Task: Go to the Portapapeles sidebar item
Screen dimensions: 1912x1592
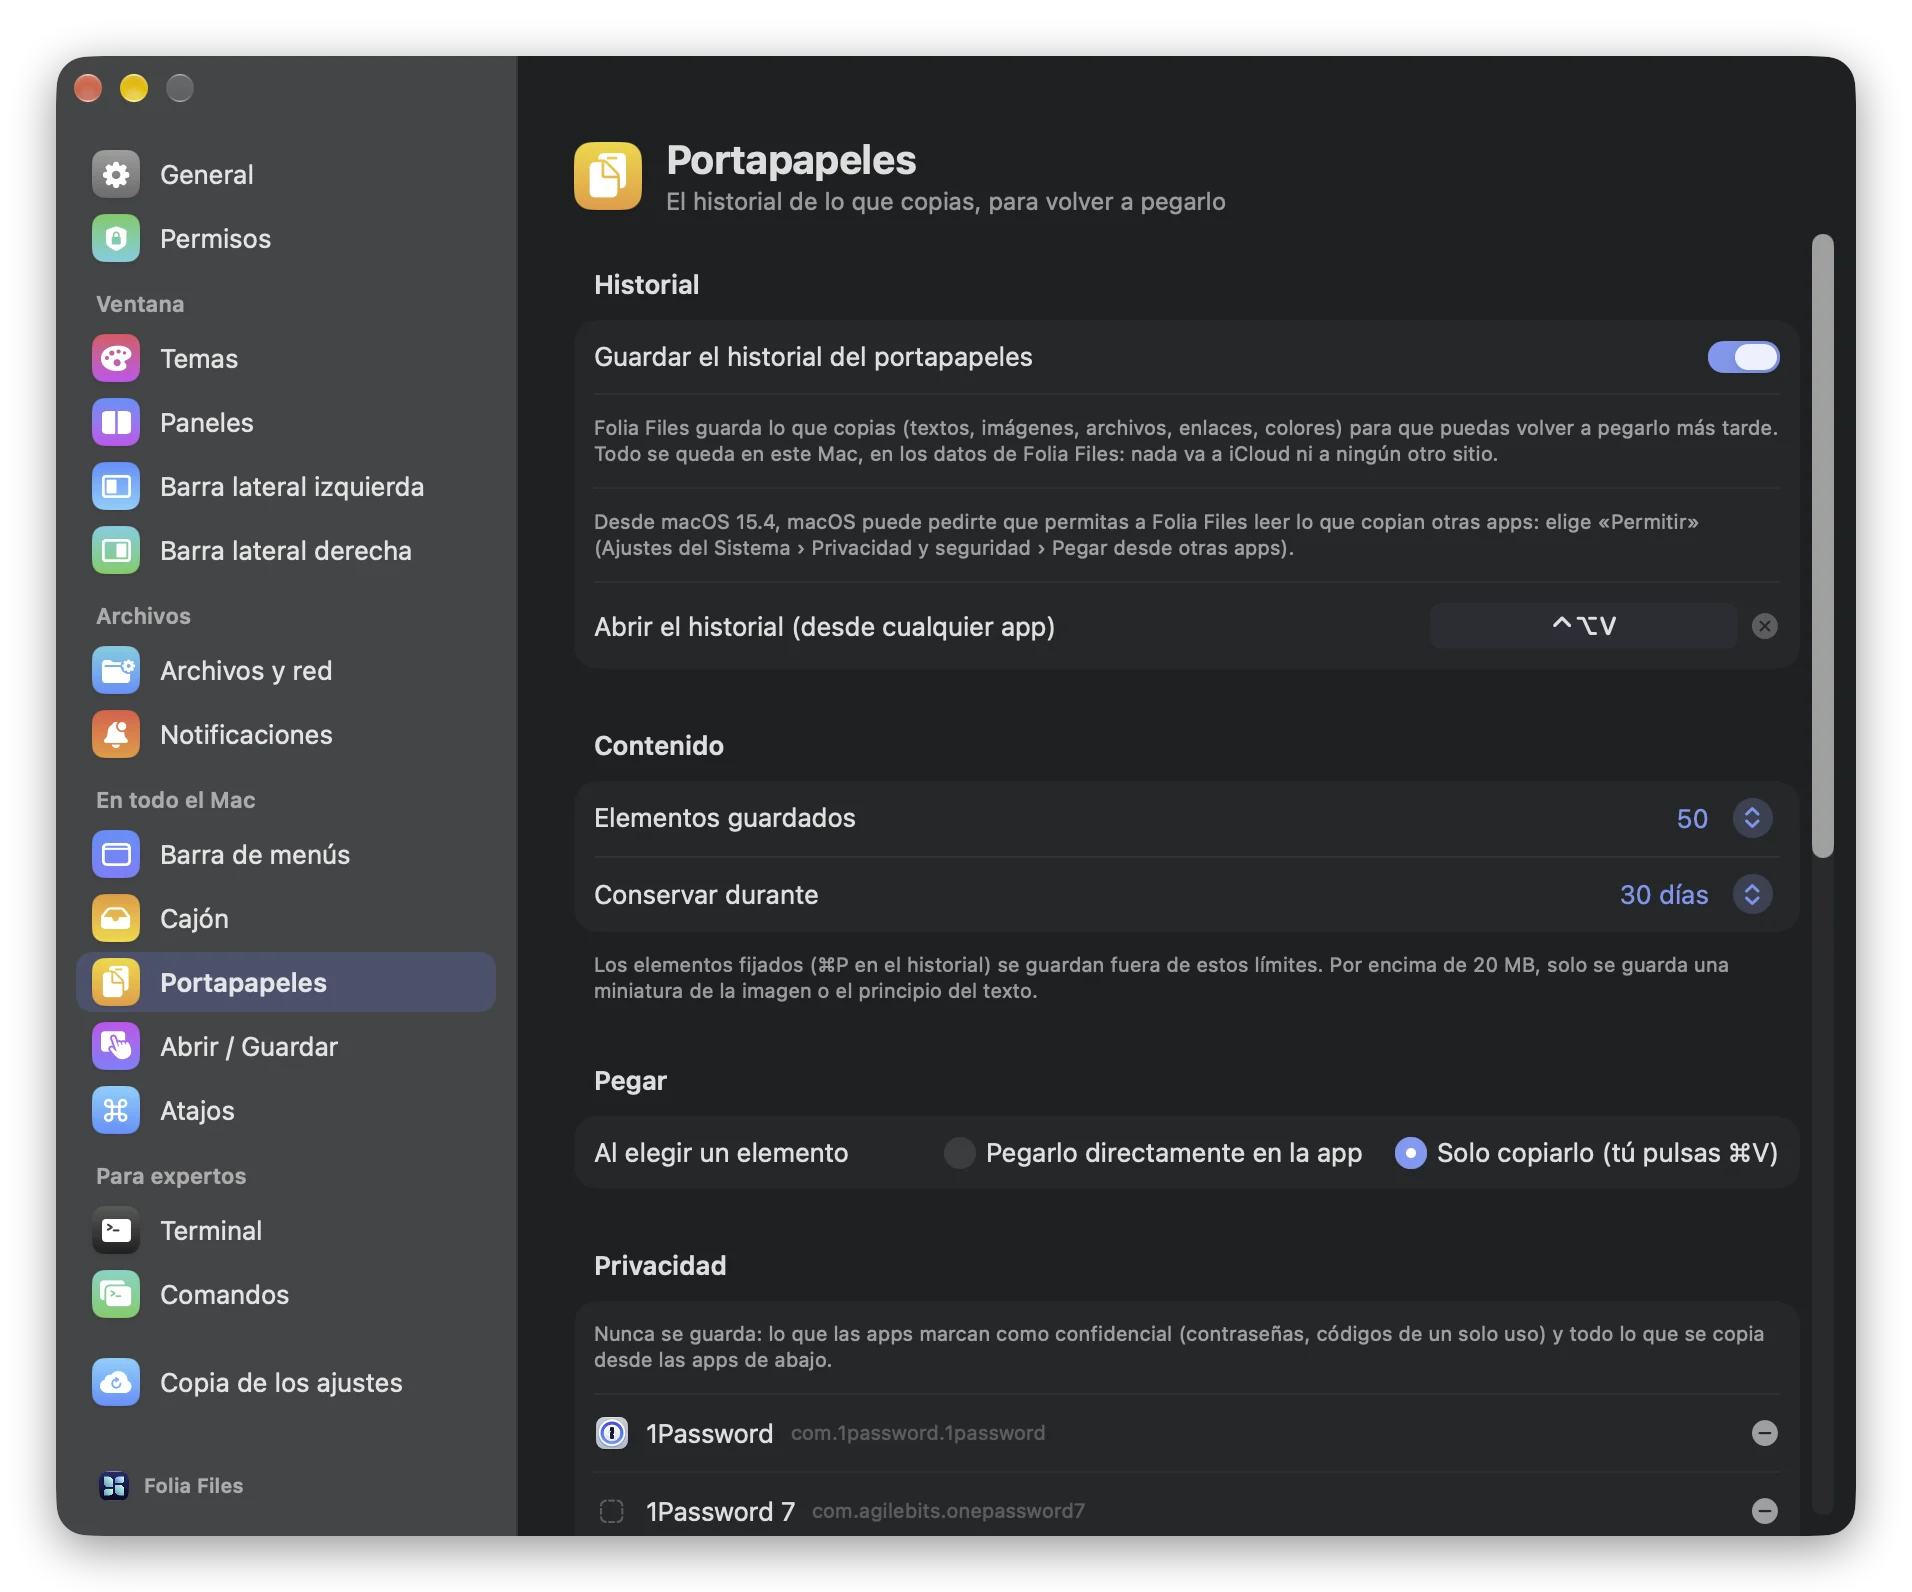Action: tap(286, 983)
